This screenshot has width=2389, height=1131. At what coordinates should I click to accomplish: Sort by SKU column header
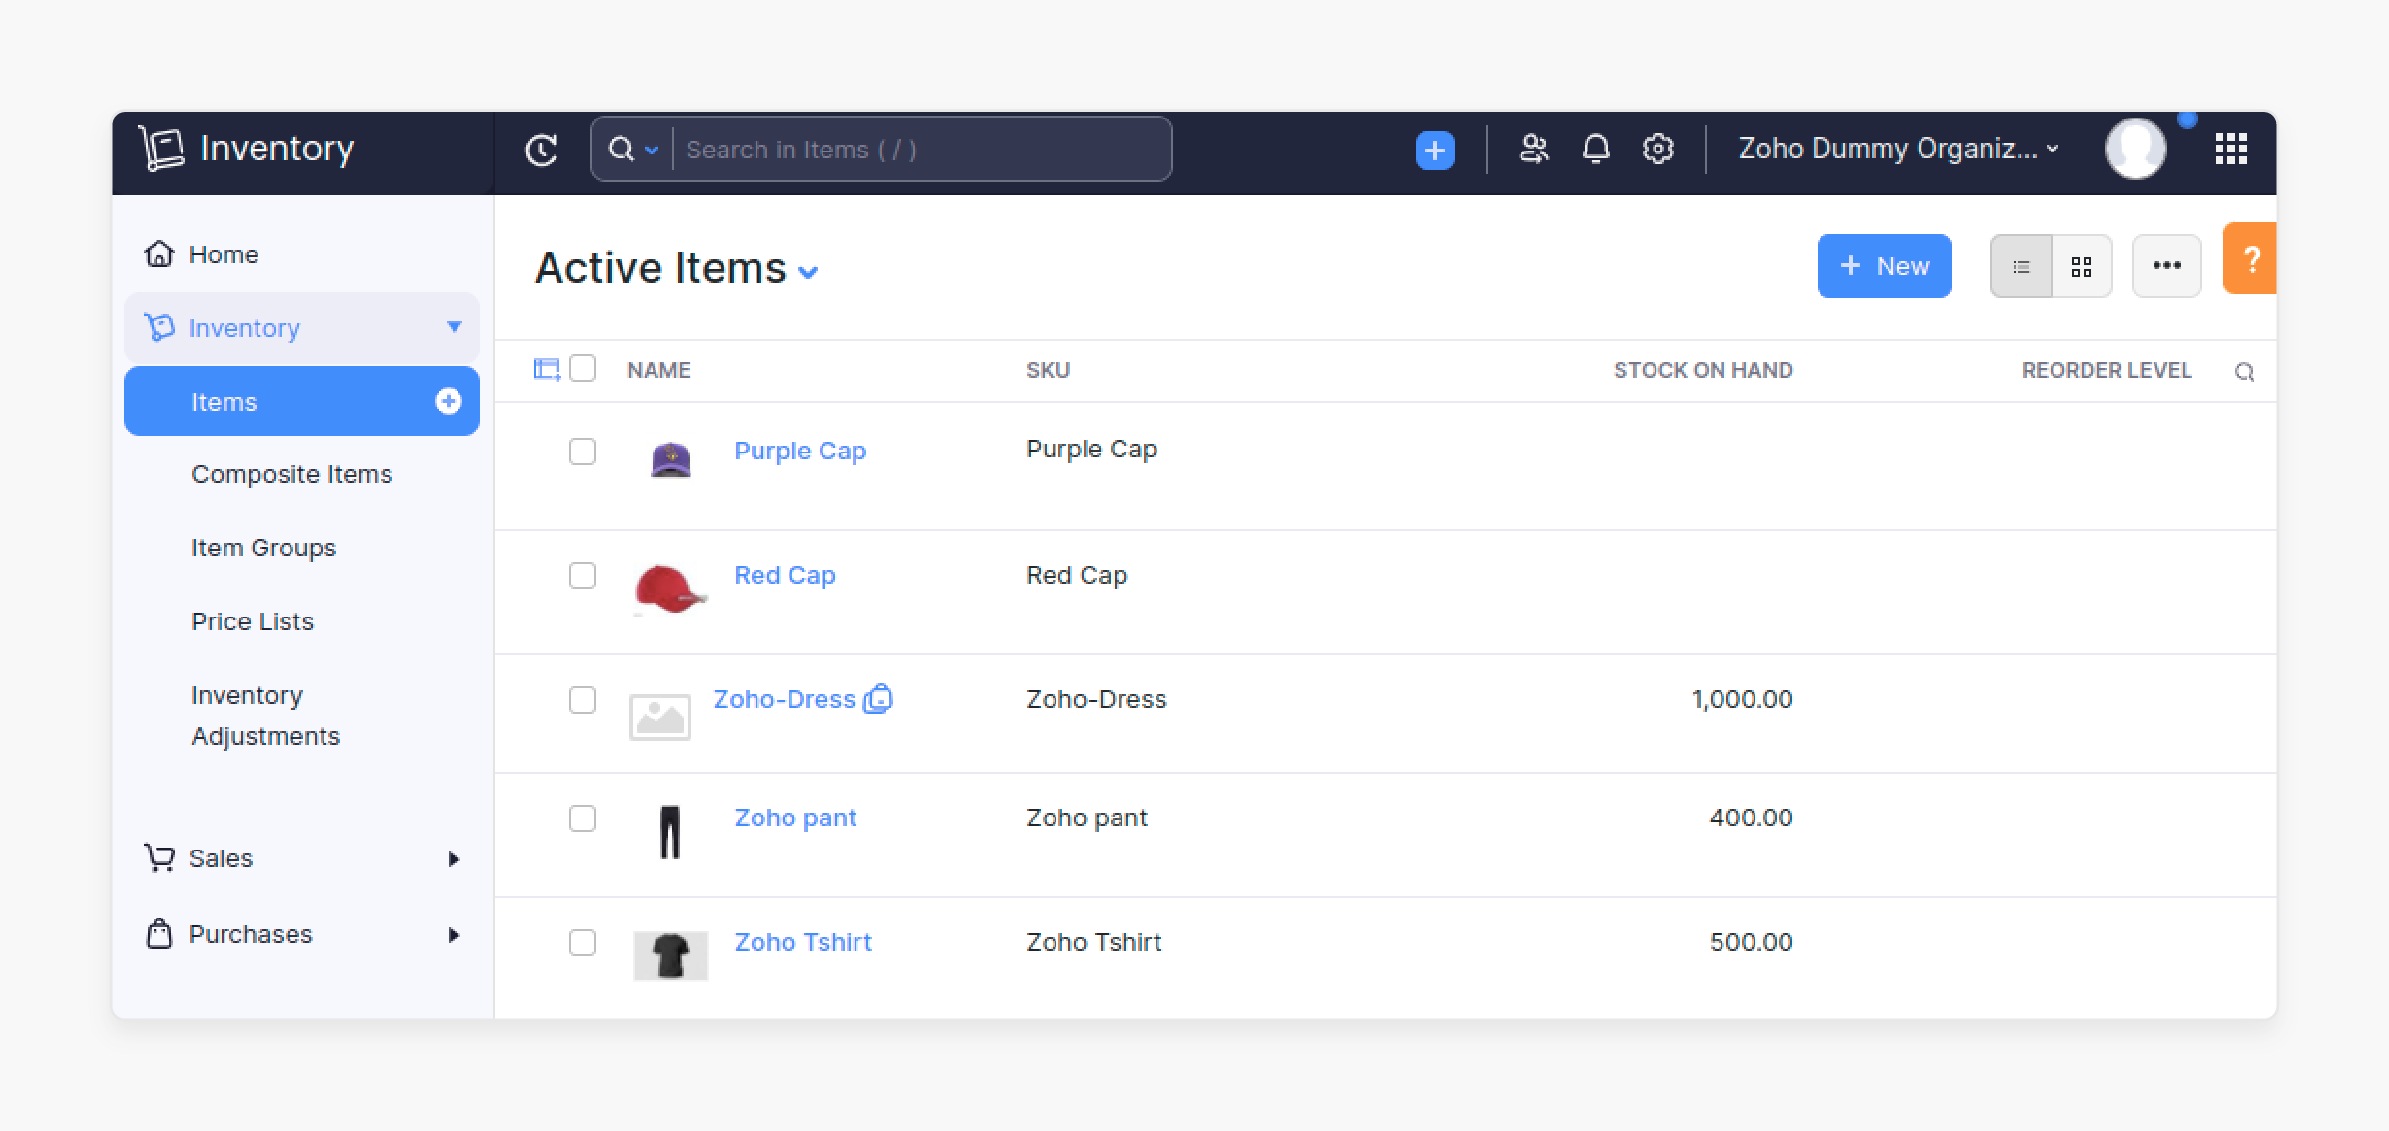coord(1048,370)
